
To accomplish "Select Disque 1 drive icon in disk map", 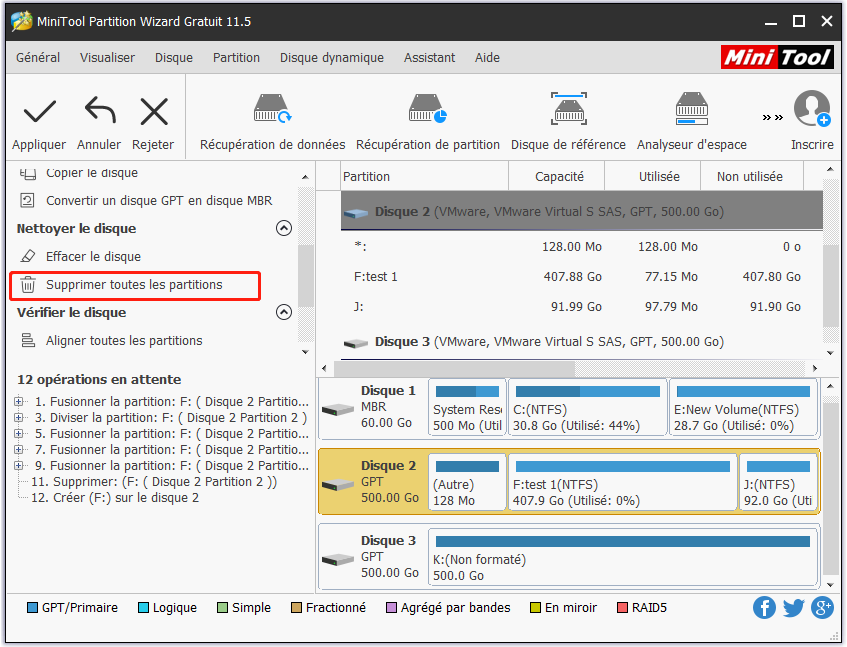I will tap(338, 410).
